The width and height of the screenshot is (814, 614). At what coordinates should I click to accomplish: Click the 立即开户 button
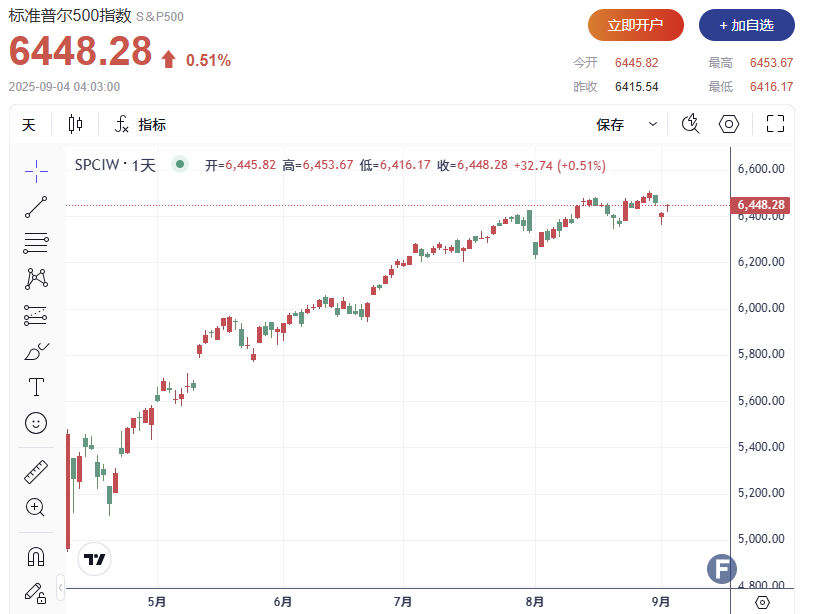point(635,25)
